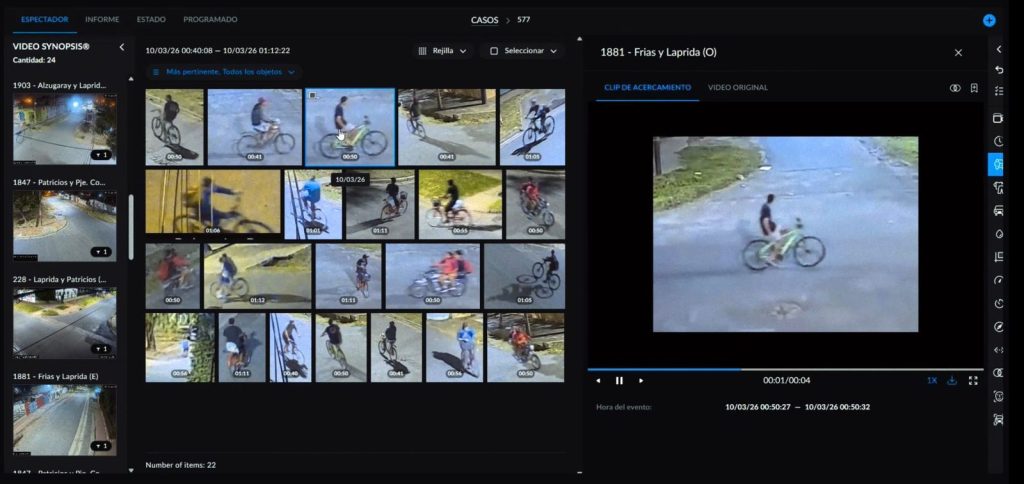Open the Rejilla view dropdown

coord(442,51)
